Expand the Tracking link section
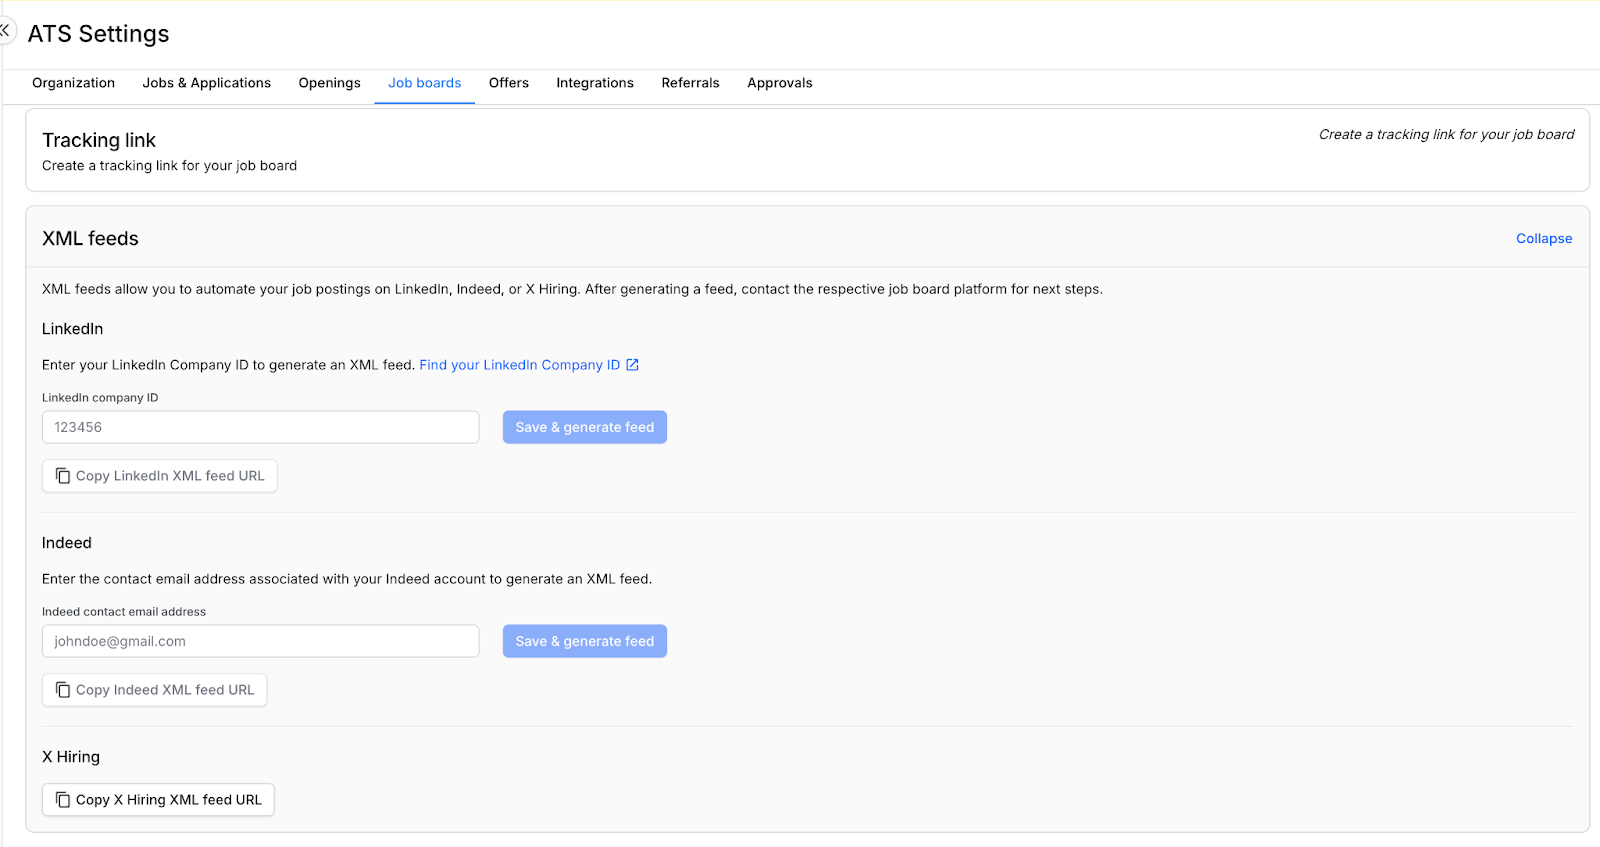This screenshot has width=1600, height=847. point(807,150)
